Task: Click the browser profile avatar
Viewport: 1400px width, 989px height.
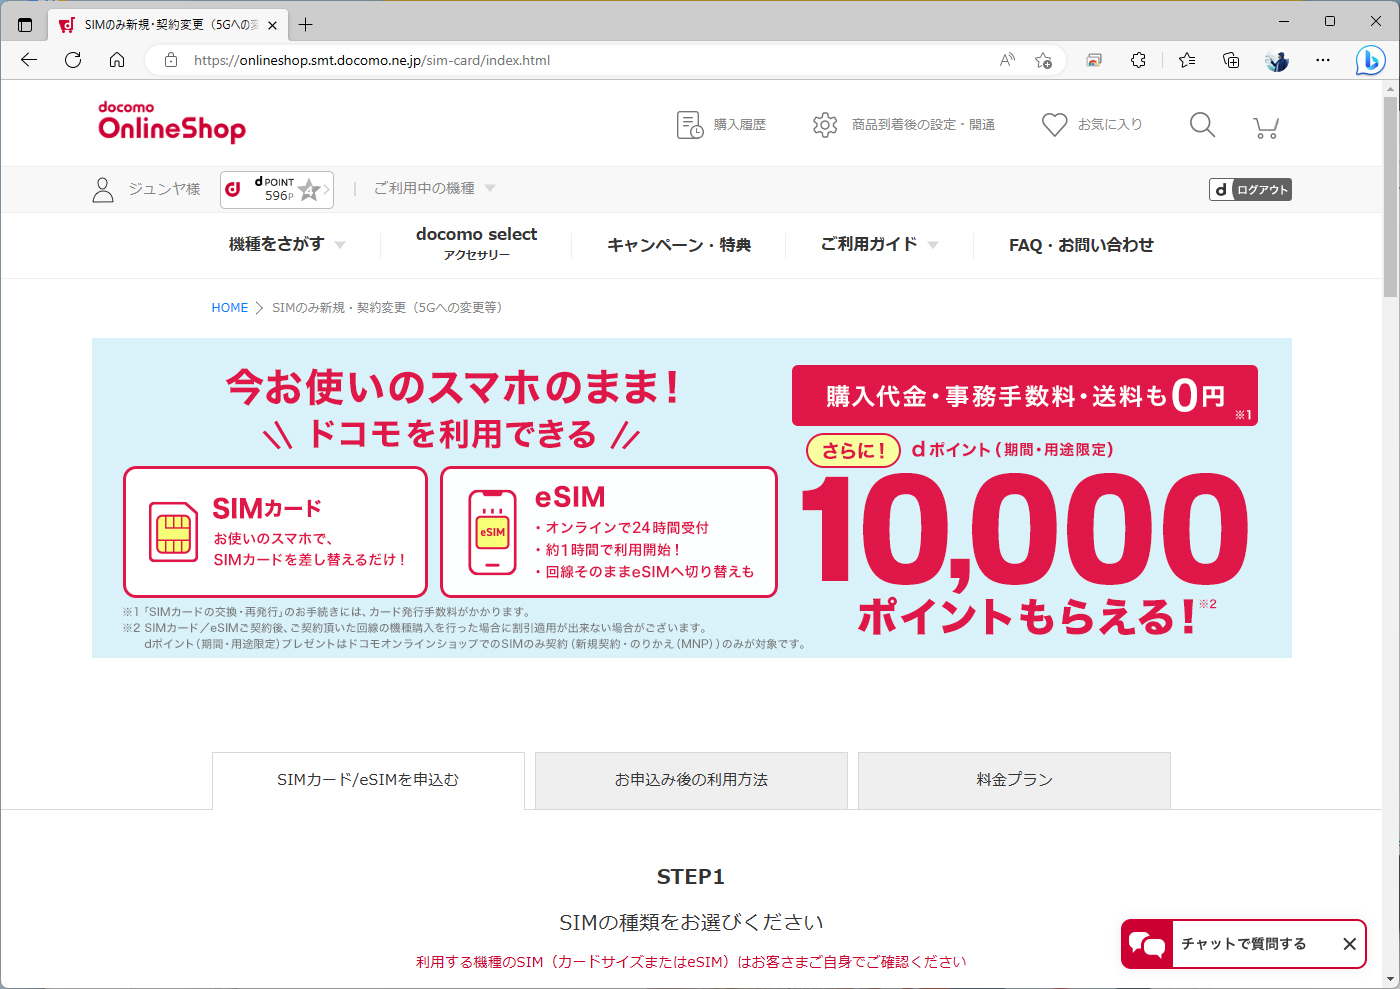Action: tap(1277, 60)
